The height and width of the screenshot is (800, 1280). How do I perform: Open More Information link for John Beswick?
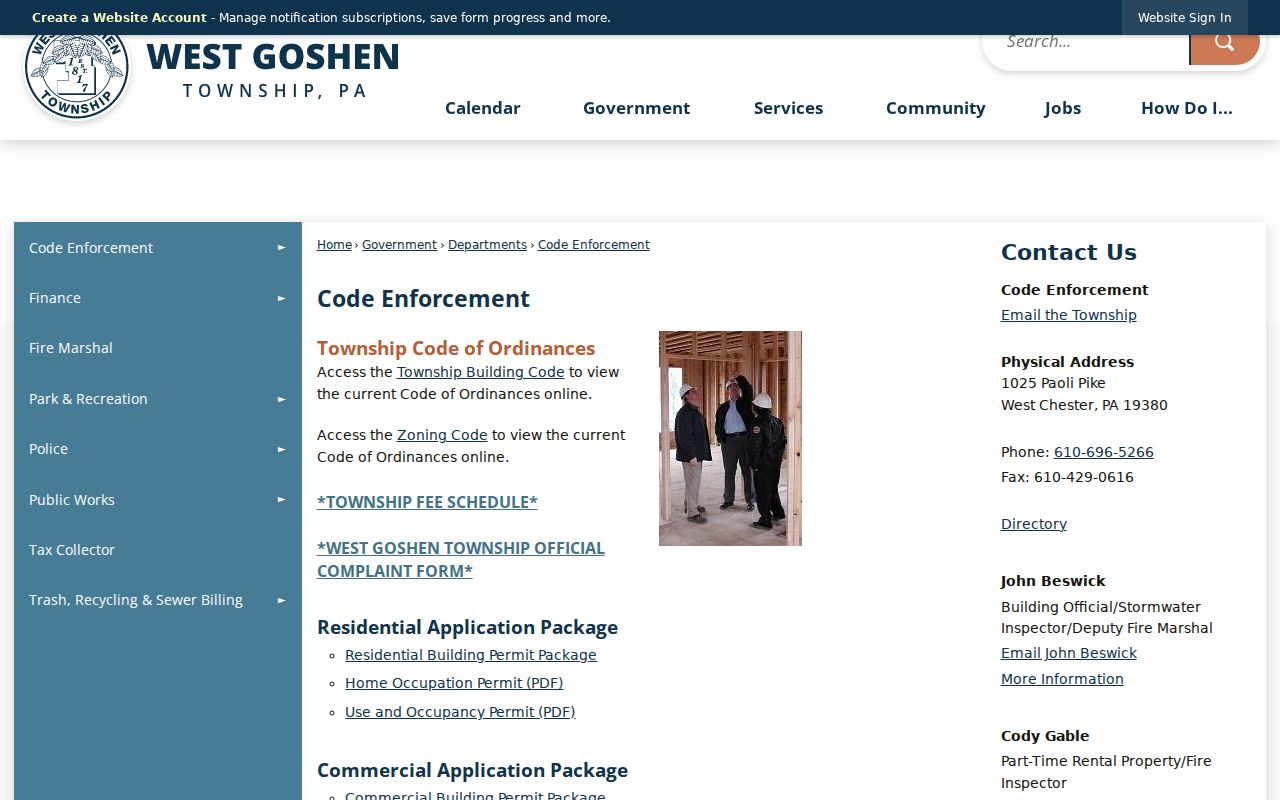coord(1062,679)
